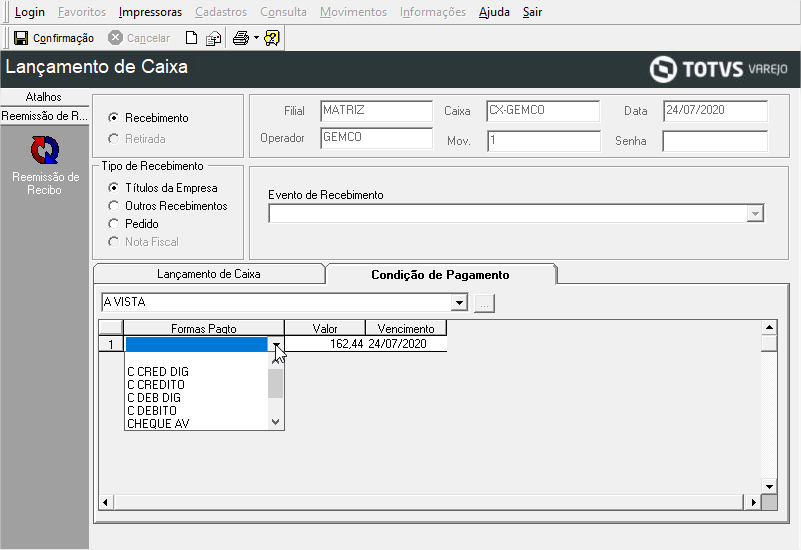801x550 pixels.
Task: Open the Ajuda menu
Action: click(x=494, y=12)
